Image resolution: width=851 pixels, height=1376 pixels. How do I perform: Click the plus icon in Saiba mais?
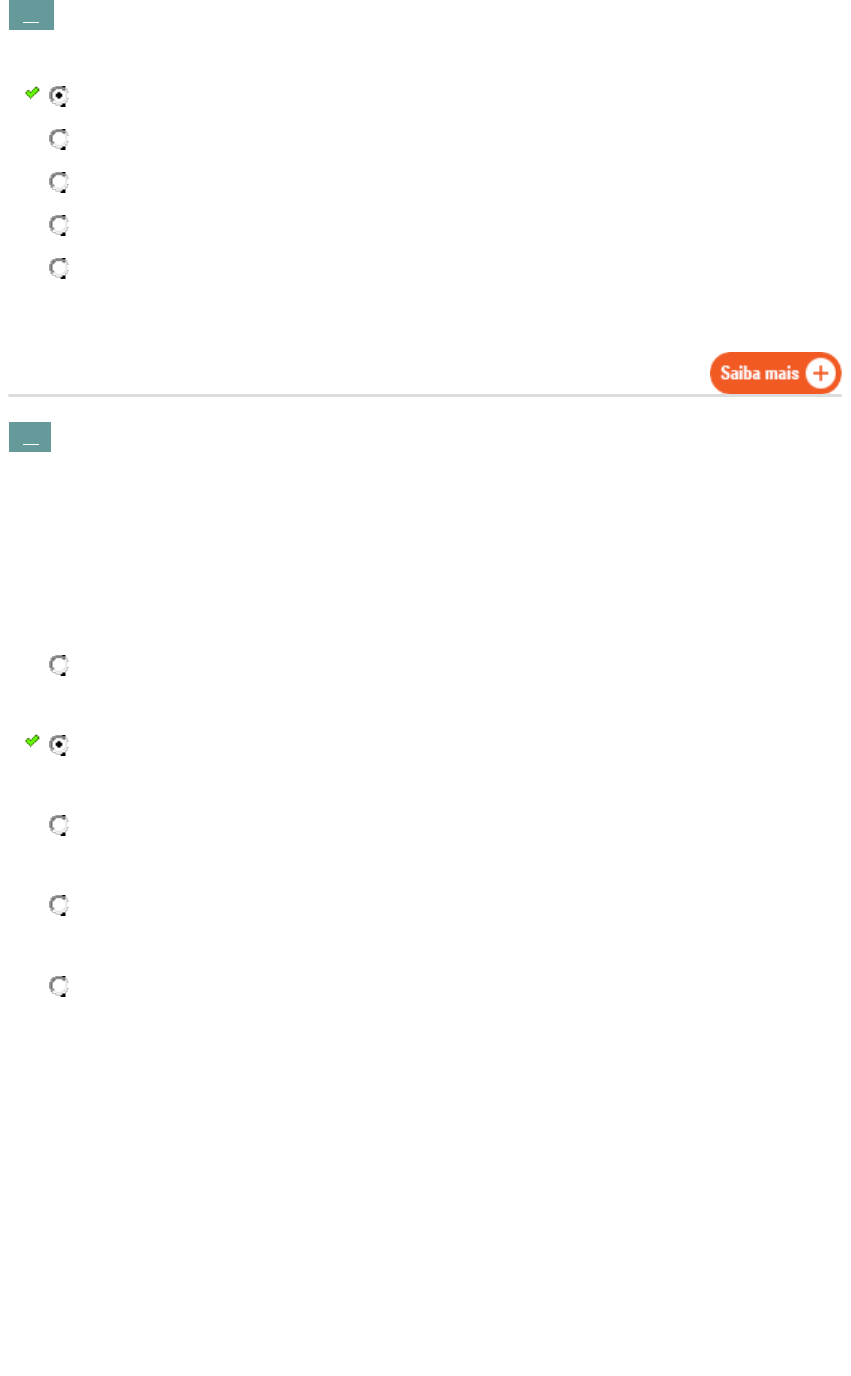(x=820, y=374)
